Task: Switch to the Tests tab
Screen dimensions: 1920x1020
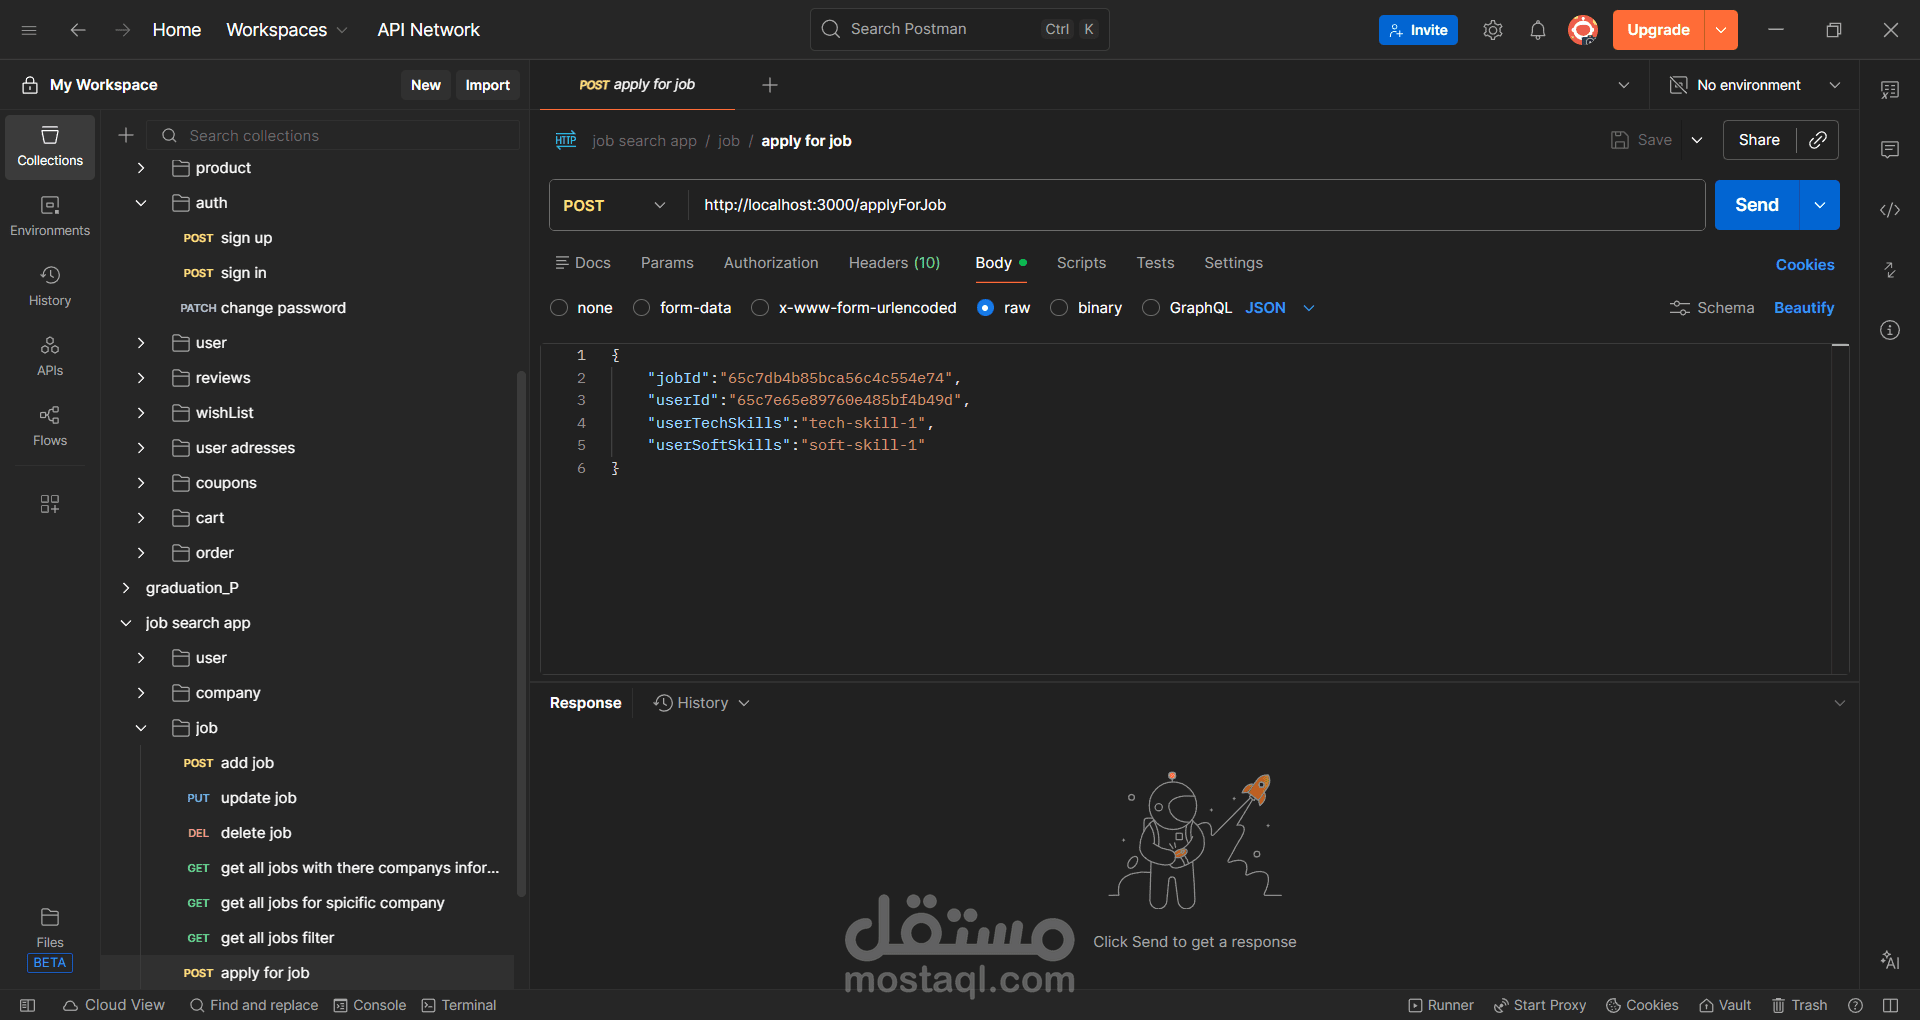Action: pos(1155,263)
